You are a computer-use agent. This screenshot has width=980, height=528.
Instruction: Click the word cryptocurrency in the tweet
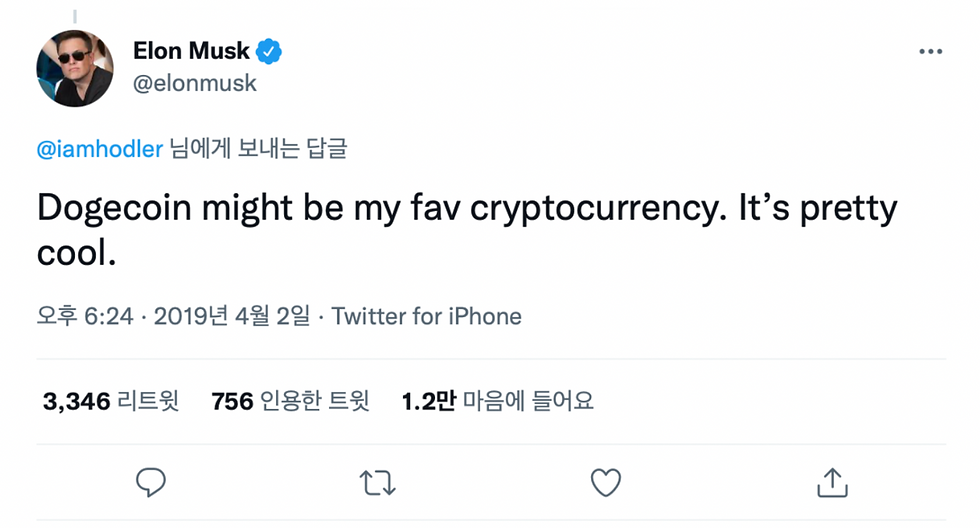pos(587,209)
